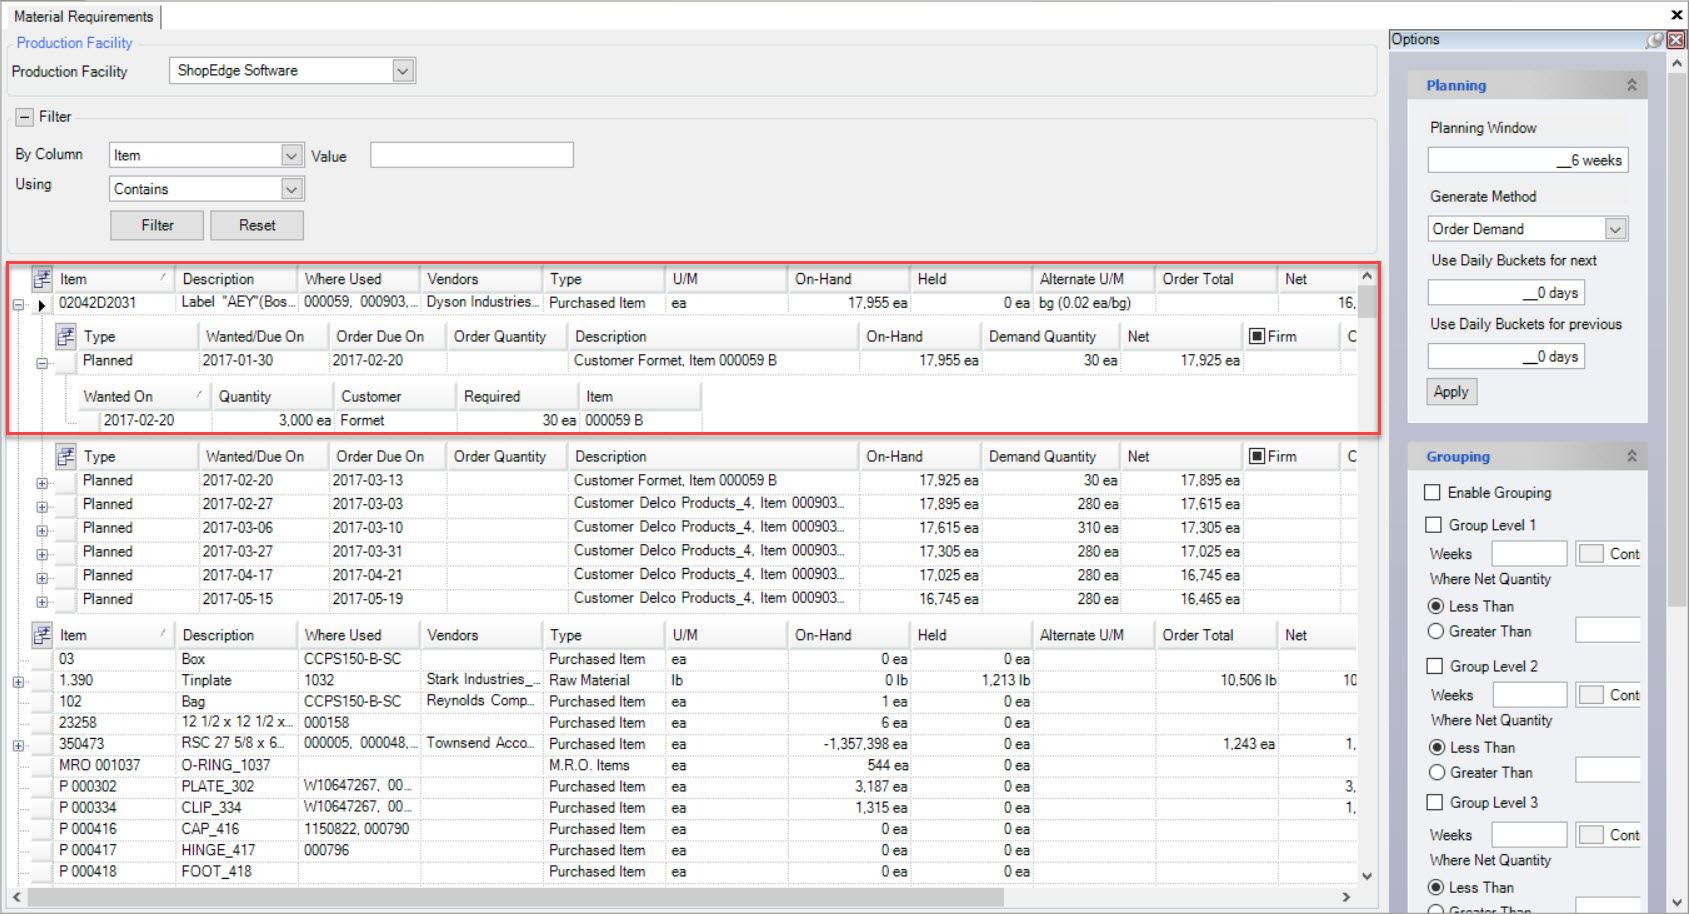Select item 23258 row
The image size is (1689, 914).
(x=692, y=723)
